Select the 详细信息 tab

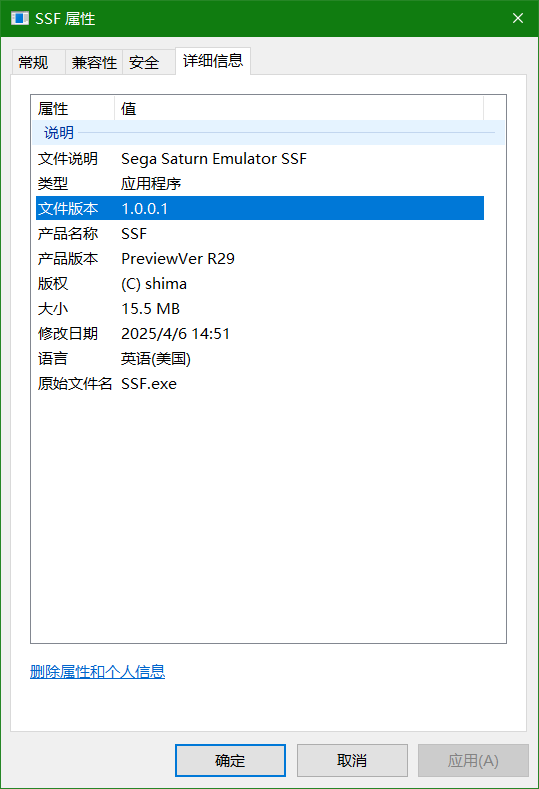[x=213, y=61]
